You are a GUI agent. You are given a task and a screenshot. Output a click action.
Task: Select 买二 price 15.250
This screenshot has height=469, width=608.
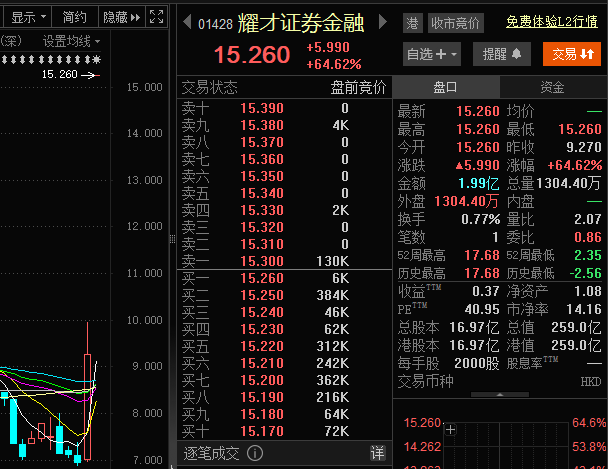coord(262,295)
